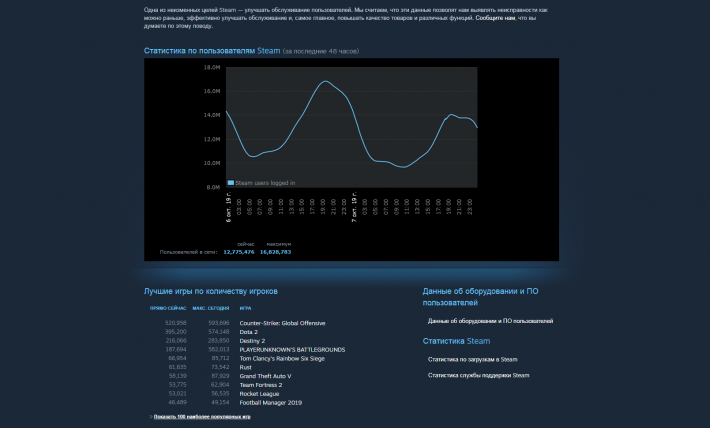Open 'Данные об оборудовании и ПО пользователей' link
The width and height of the screenshot is (710, 428).
click(490, 321)
